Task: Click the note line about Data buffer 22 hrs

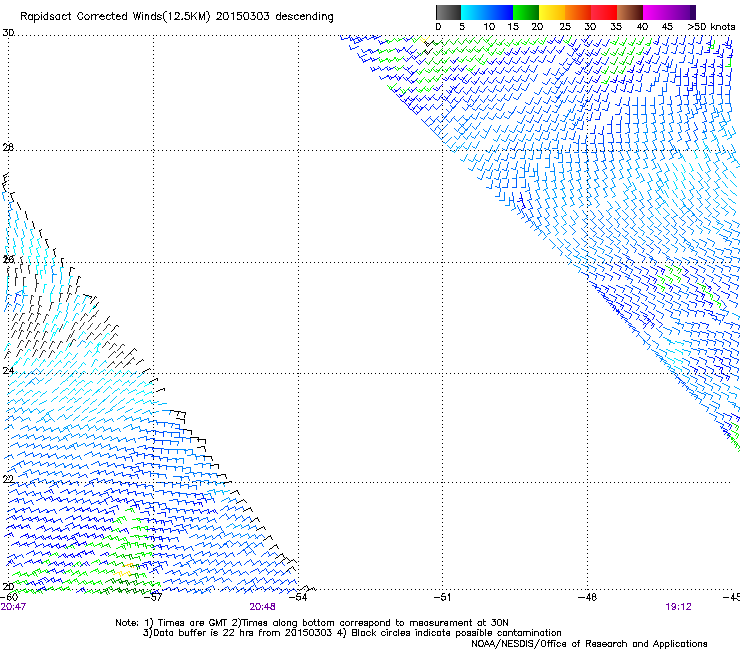Action: (x=352, y=633)
